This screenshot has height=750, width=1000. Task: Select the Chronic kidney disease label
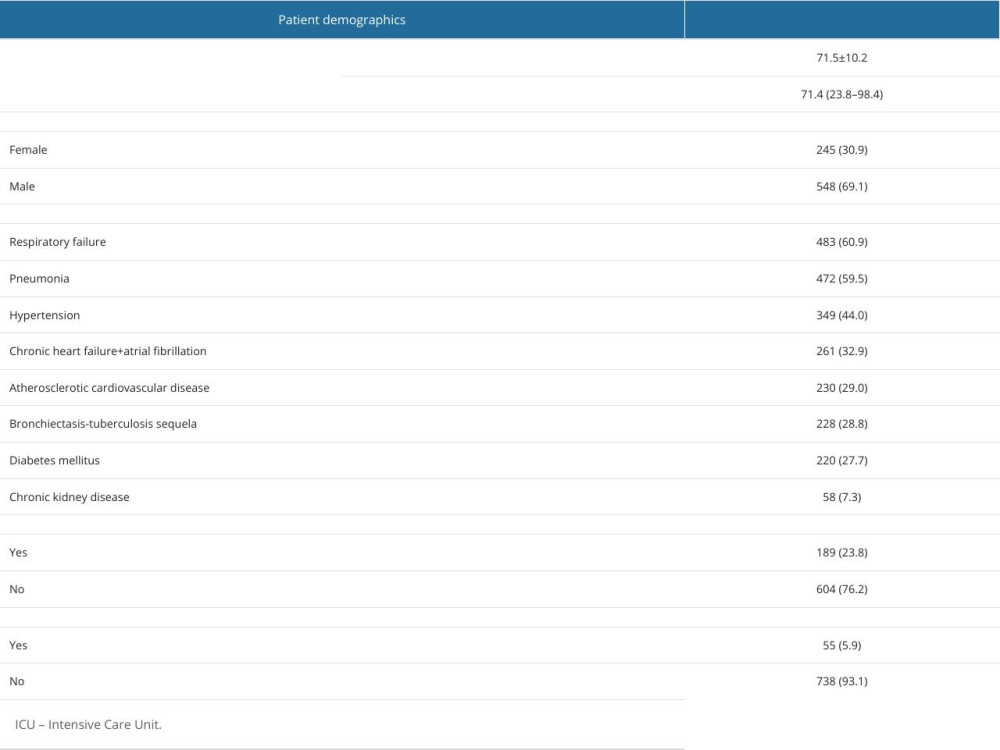69,497
